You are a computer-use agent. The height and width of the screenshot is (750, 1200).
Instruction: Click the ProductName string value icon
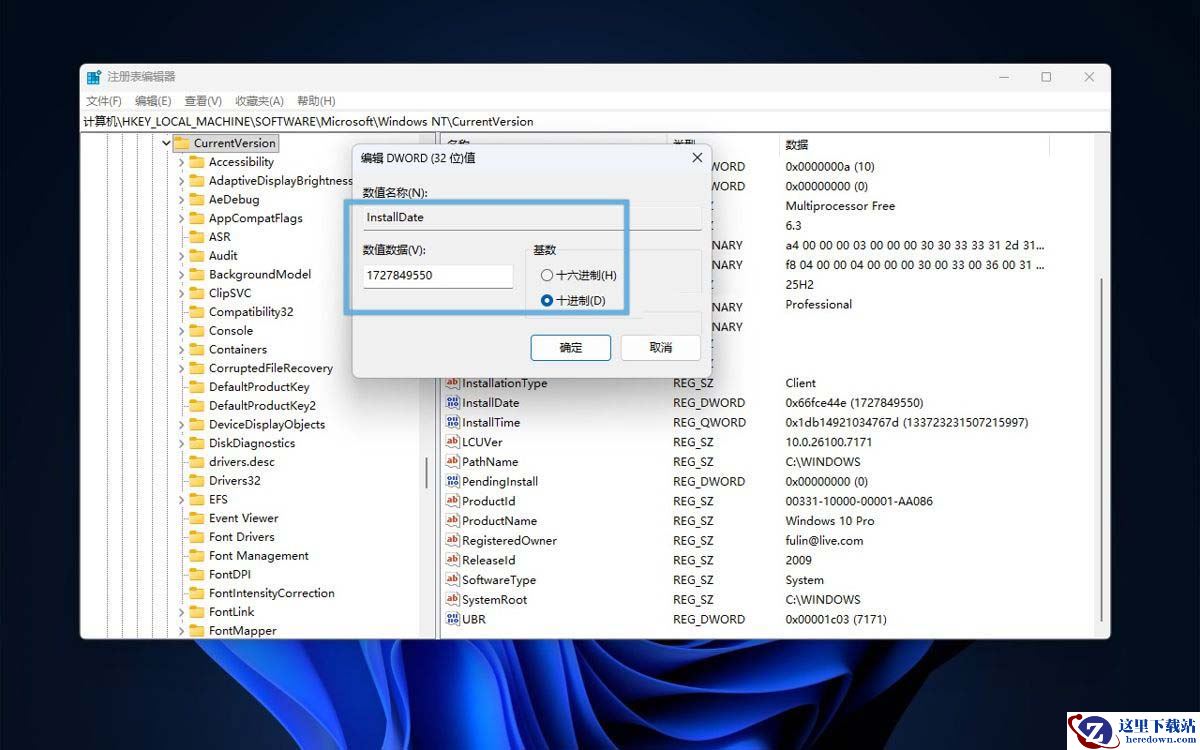coord(452,521)
